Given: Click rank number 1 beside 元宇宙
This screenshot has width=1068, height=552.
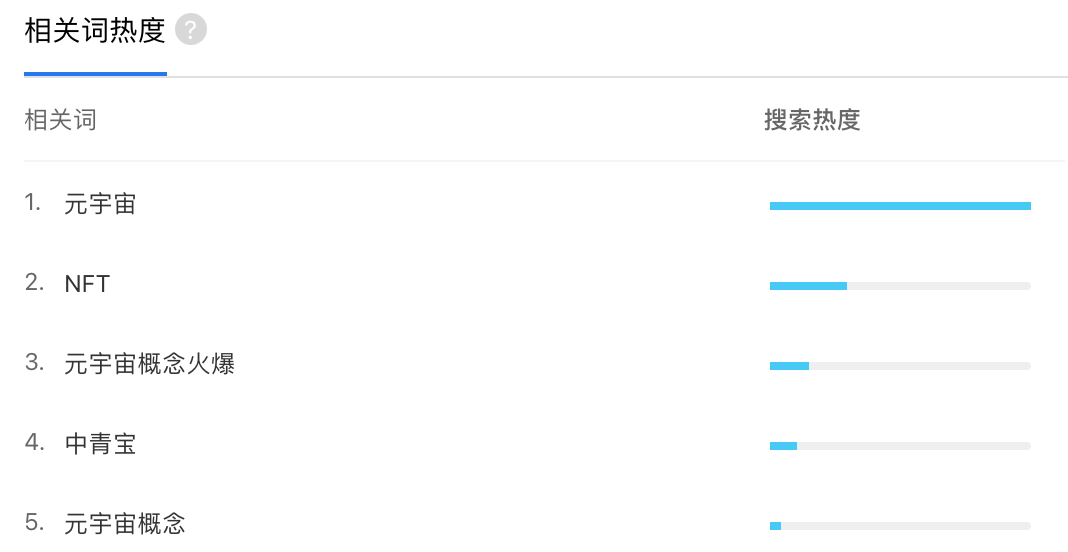Looking at the screenshot, I should pyautogui.click(x=33, y=204).
